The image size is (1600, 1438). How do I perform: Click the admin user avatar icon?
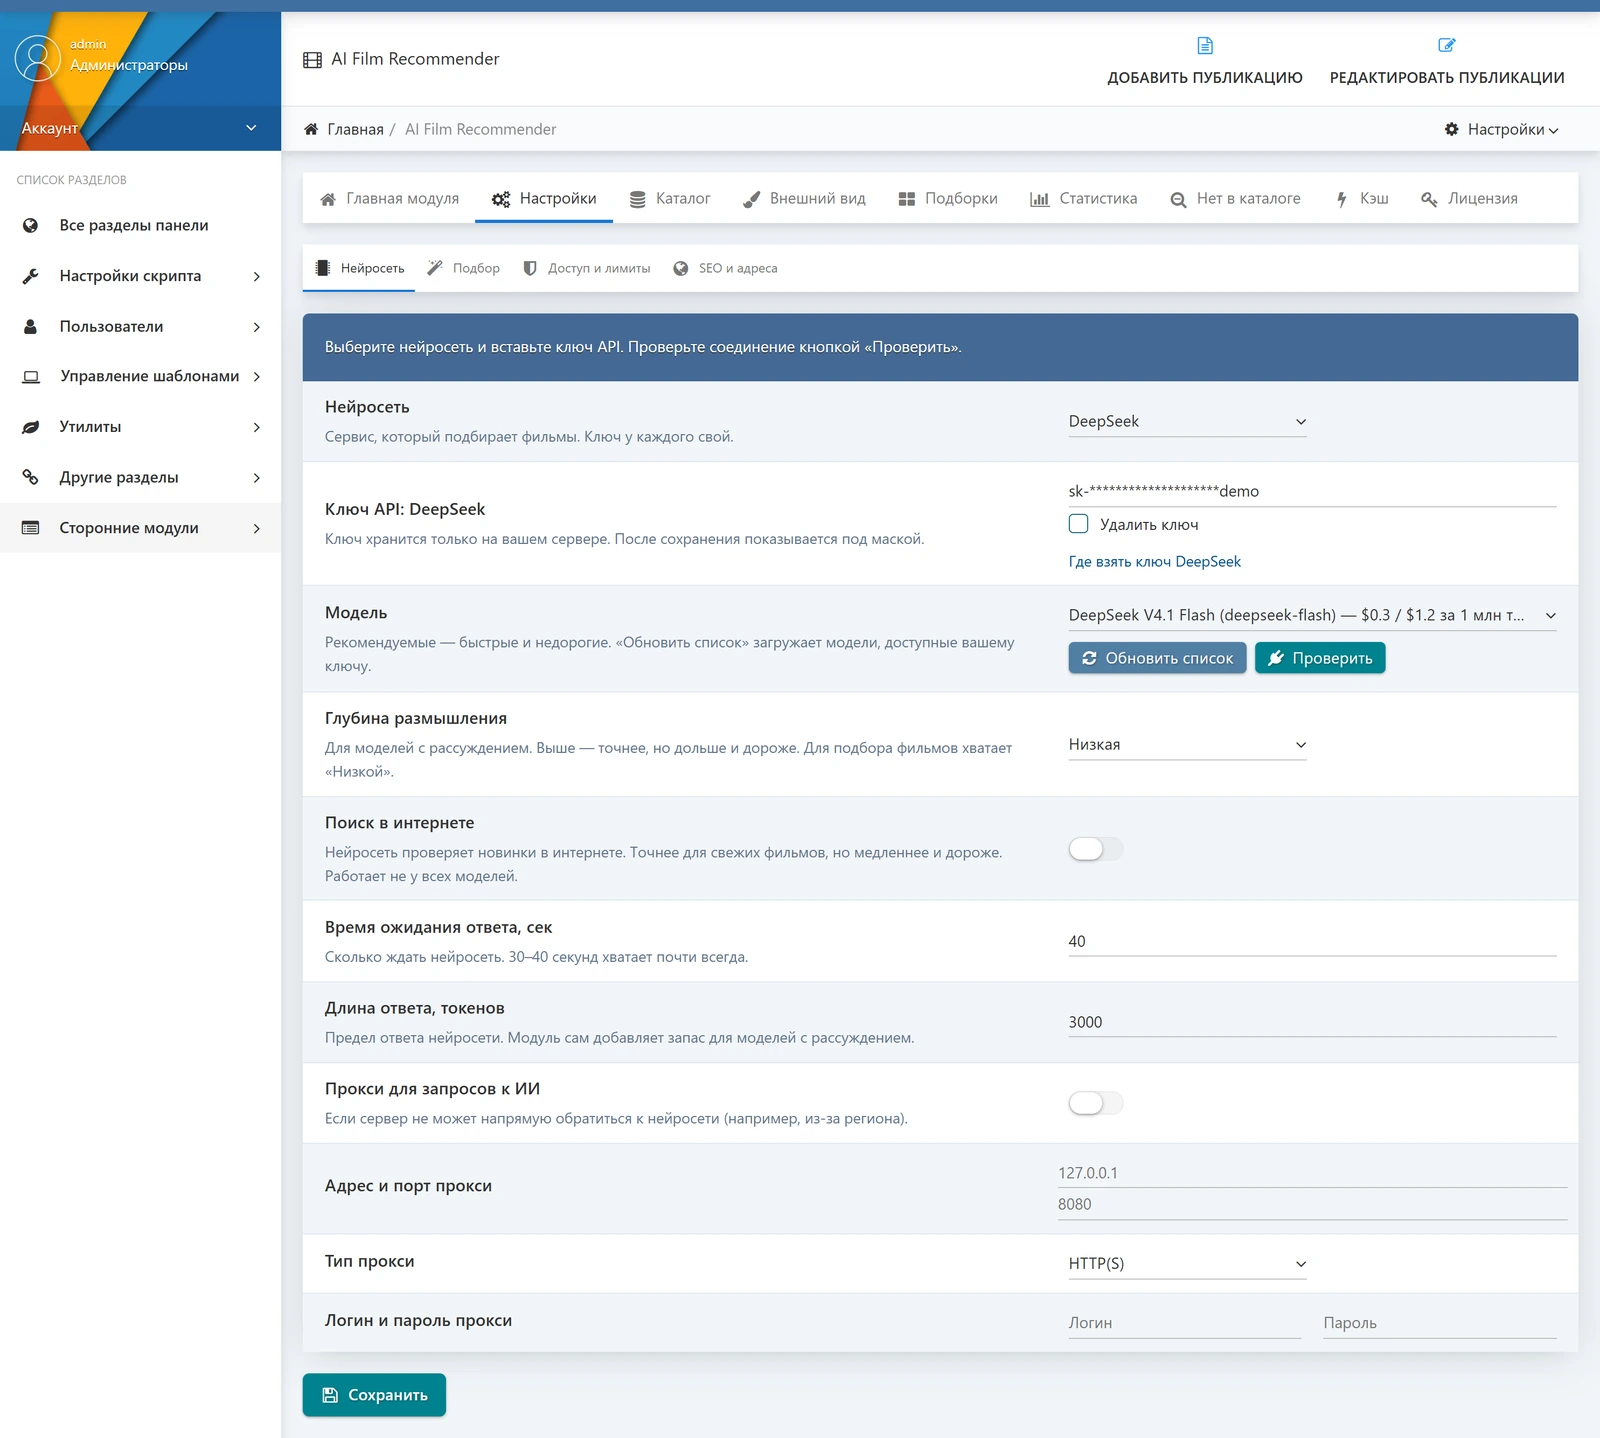(38, 58)
